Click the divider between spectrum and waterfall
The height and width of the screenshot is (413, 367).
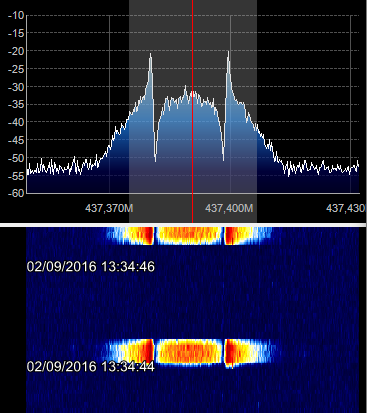183,225
